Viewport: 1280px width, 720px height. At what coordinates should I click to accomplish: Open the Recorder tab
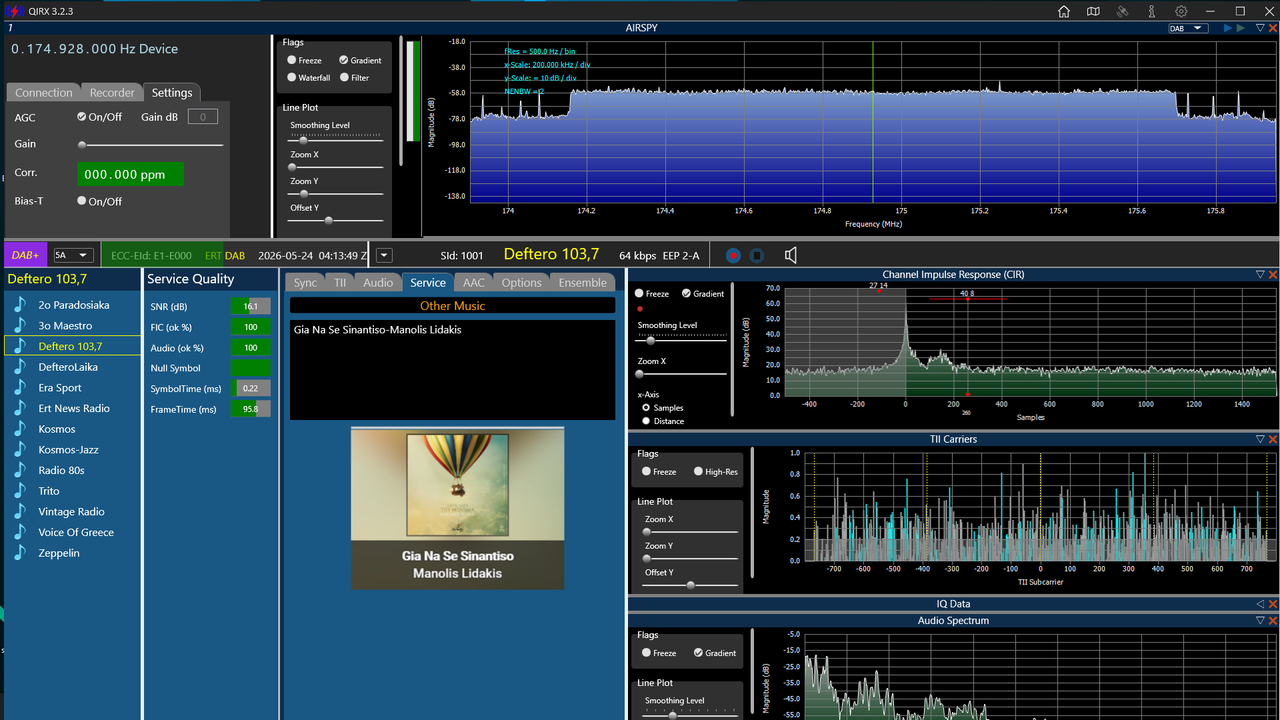point(112,93)
